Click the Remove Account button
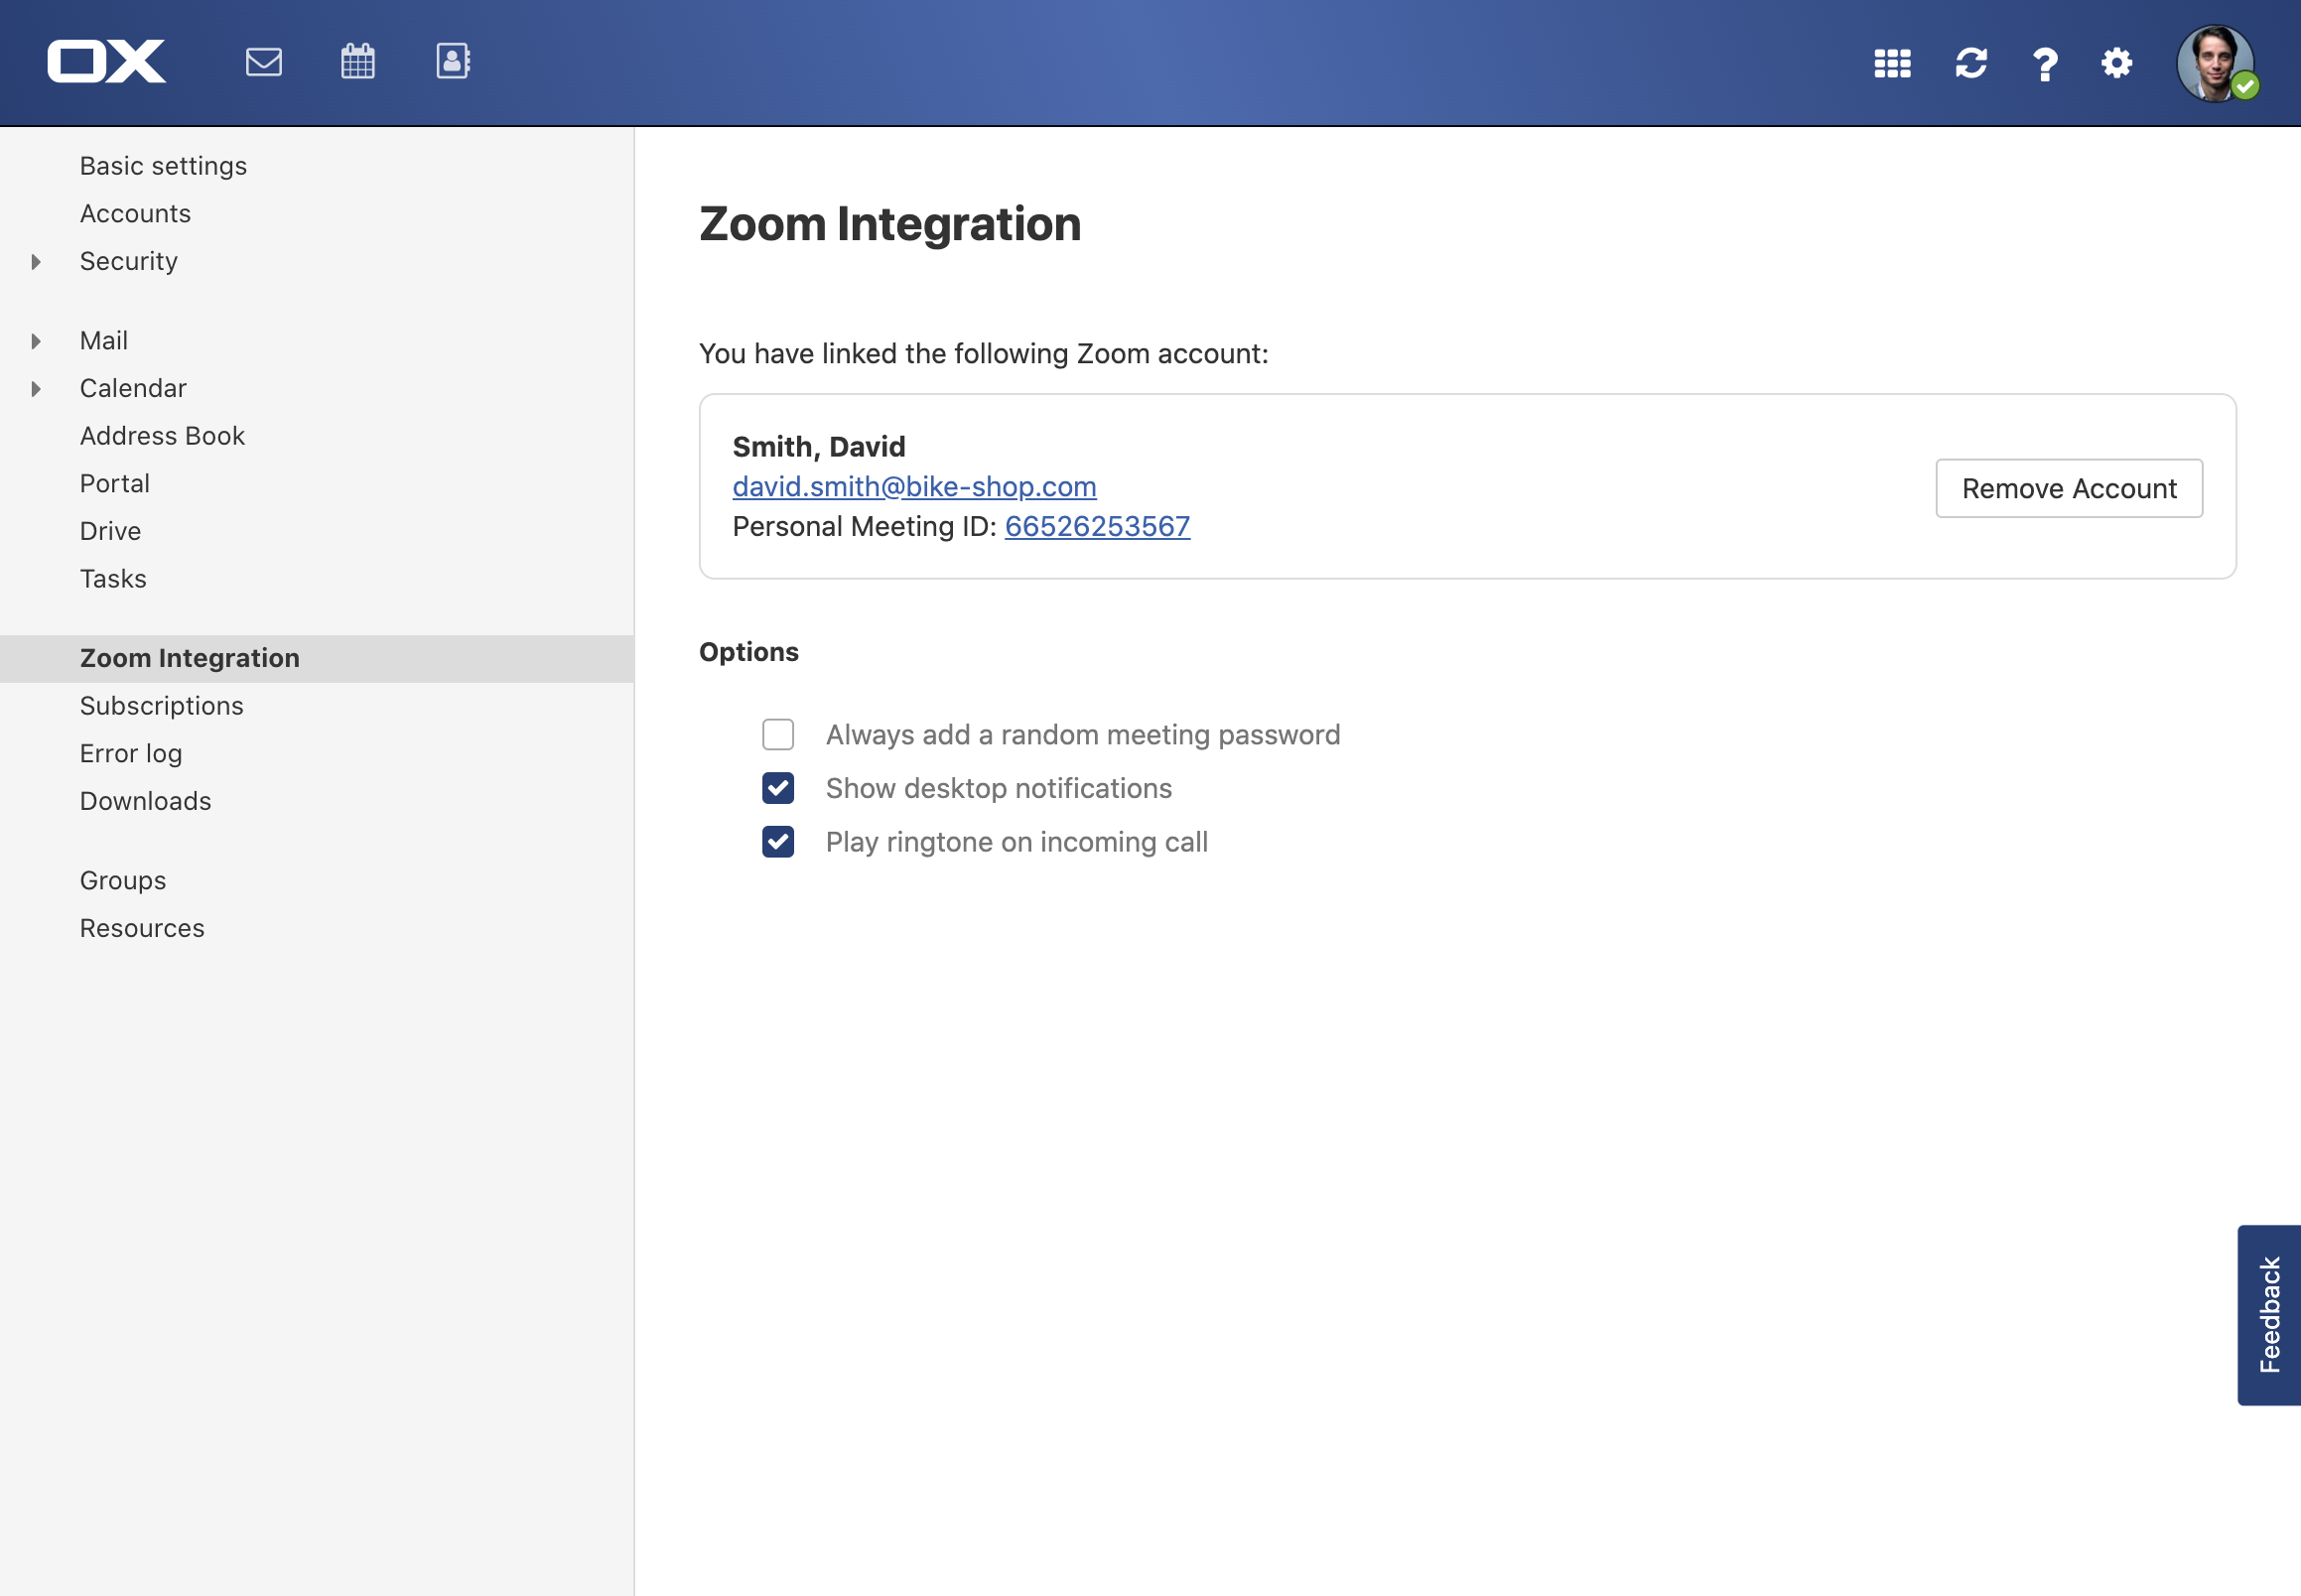This screenshot has width=2301, height=1596. (x=2068, y=488)
